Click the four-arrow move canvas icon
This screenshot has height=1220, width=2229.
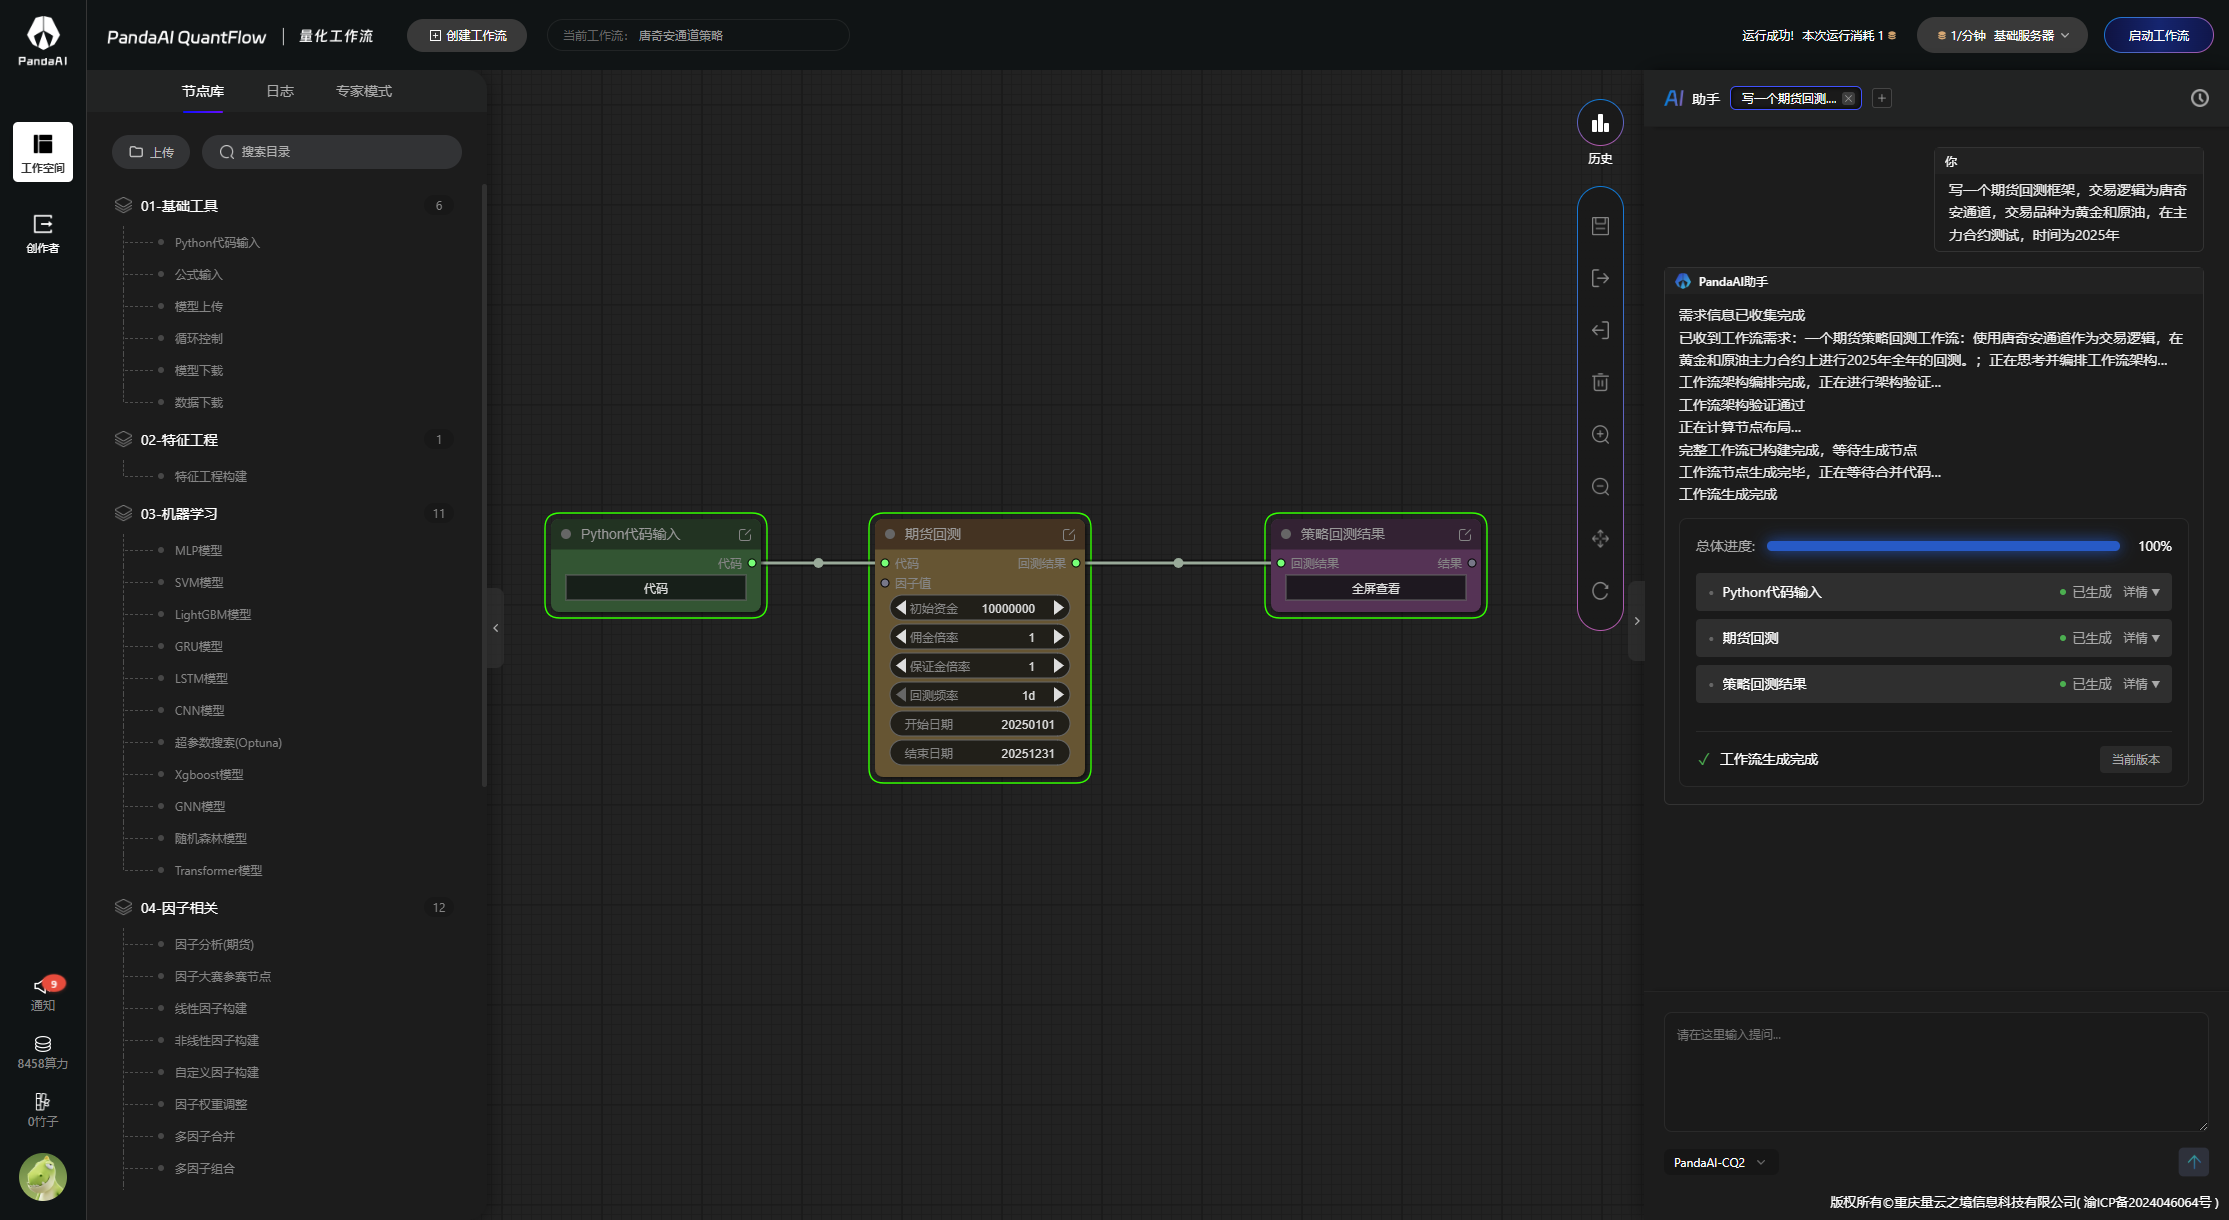coord(1600,538)
